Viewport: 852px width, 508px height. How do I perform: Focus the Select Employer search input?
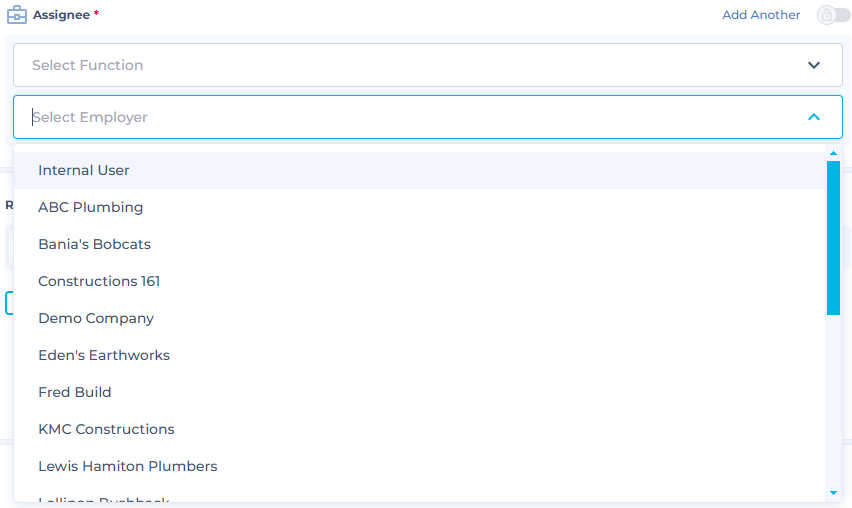point(400,117)
